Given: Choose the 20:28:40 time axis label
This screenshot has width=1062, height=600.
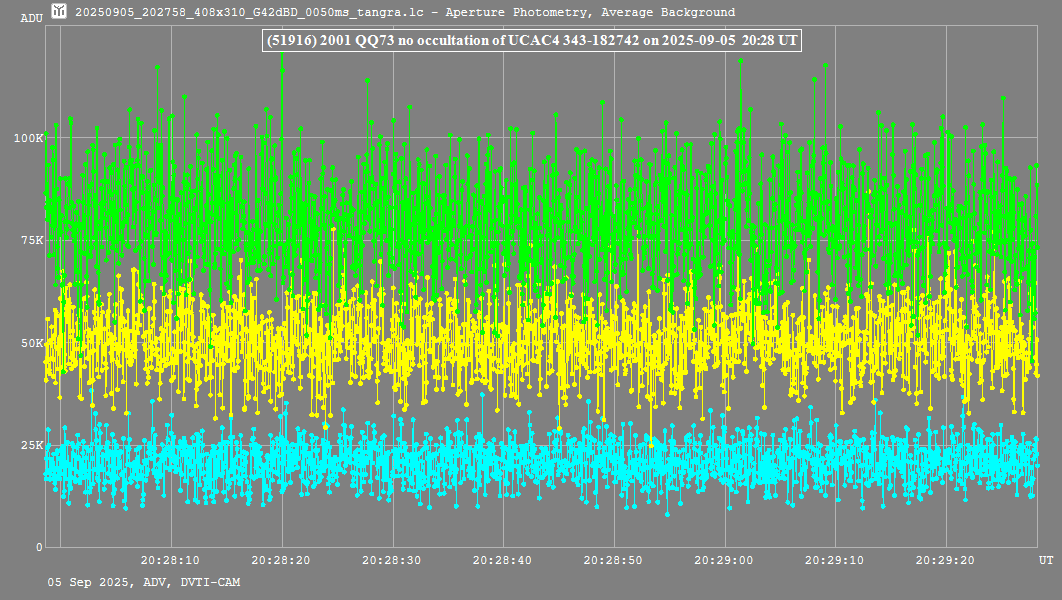Looking at the screenshot, I should tap(503, 561).
